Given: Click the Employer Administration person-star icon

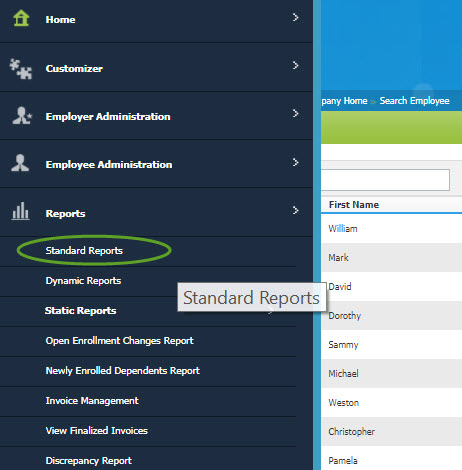Looking at the screenshot, I should pos(22,115).
